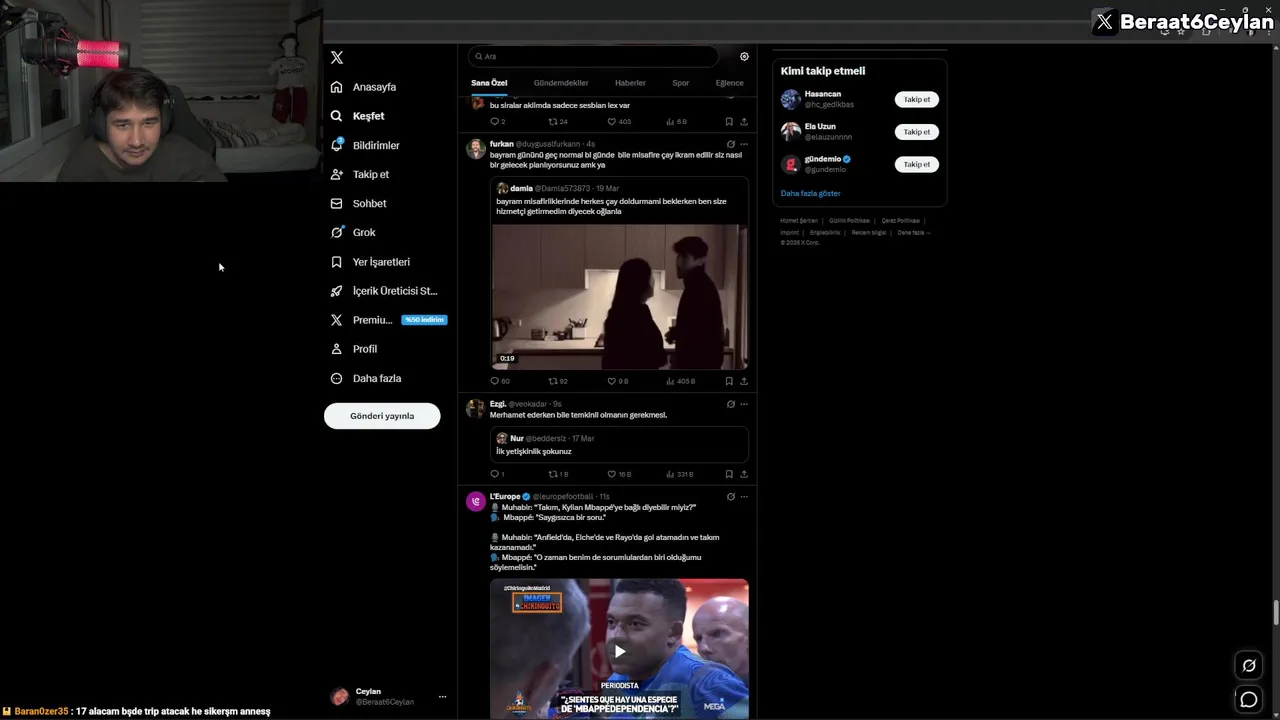Open more options on furkan's post
The height and width of the screenshot is (720, 1280).
744,144
